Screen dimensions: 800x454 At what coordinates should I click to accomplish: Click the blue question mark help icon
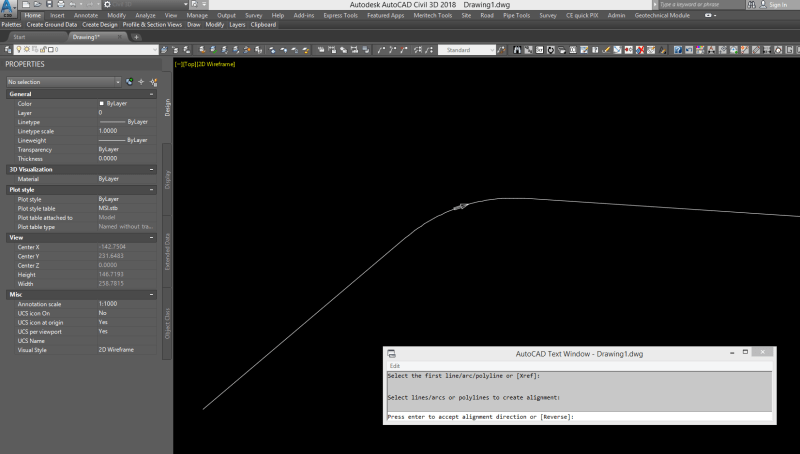(678, 49)
